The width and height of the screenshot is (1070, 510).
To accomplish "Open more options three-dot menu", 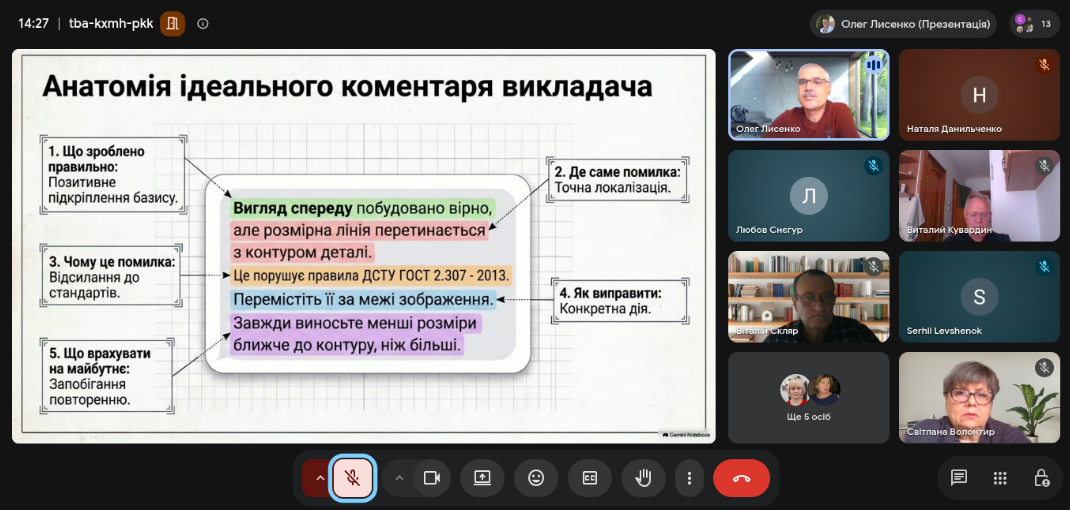I will 690,478.
